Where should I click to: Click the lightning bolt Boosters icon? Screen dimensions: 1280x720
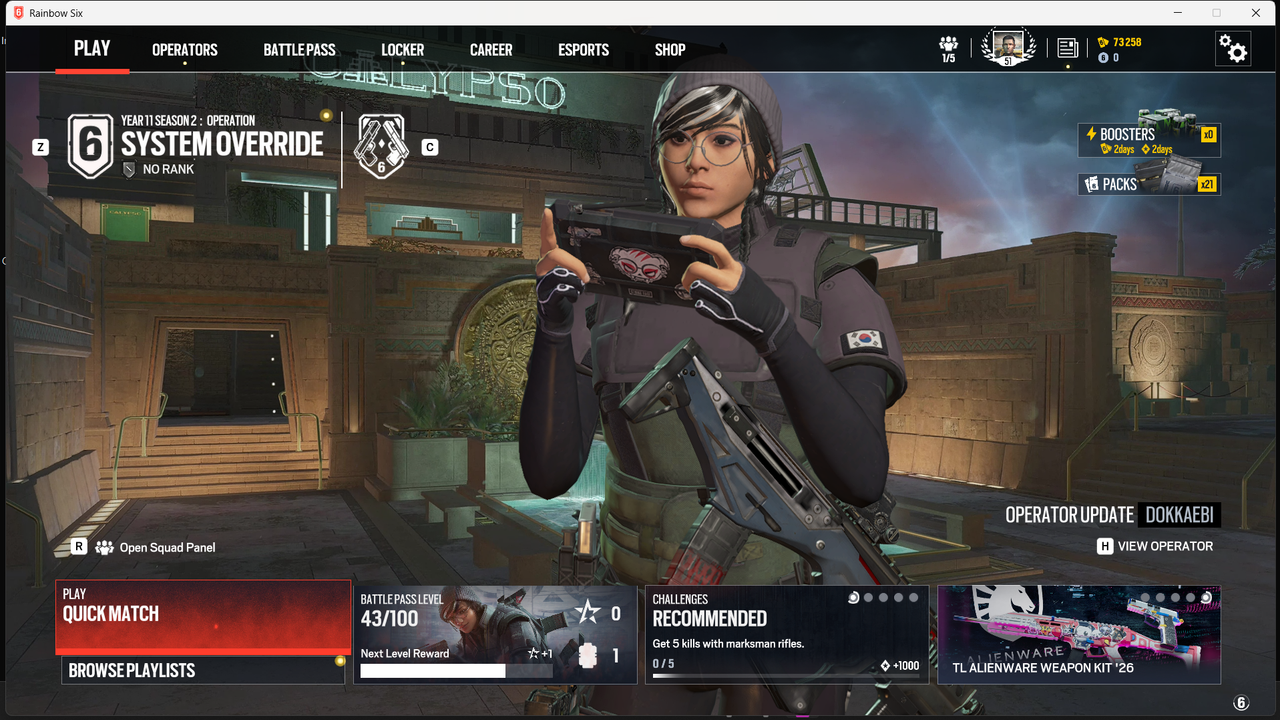tap(1091, 134)
